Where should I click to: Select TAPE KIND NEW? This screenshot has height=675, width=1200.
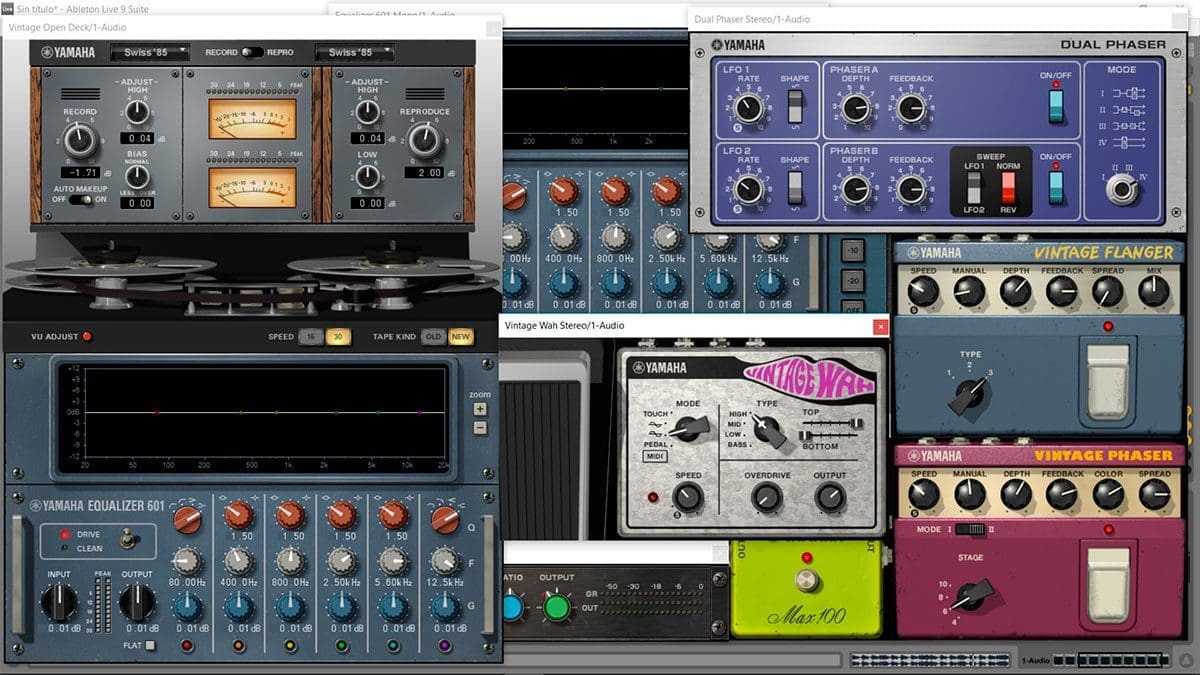pyautogui.click(x=460, y=337)
